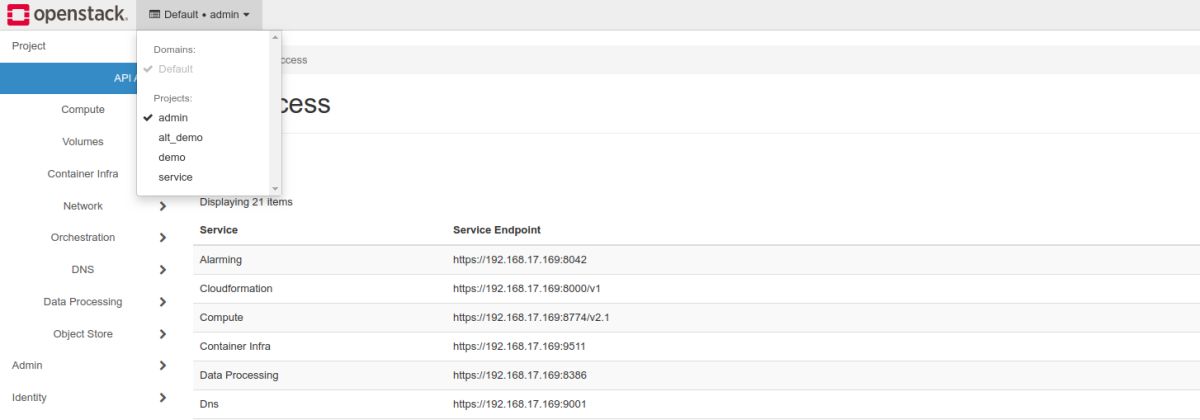Expand the Orchestration chevron arrow

pyautogui.click(x=163, y=238)
